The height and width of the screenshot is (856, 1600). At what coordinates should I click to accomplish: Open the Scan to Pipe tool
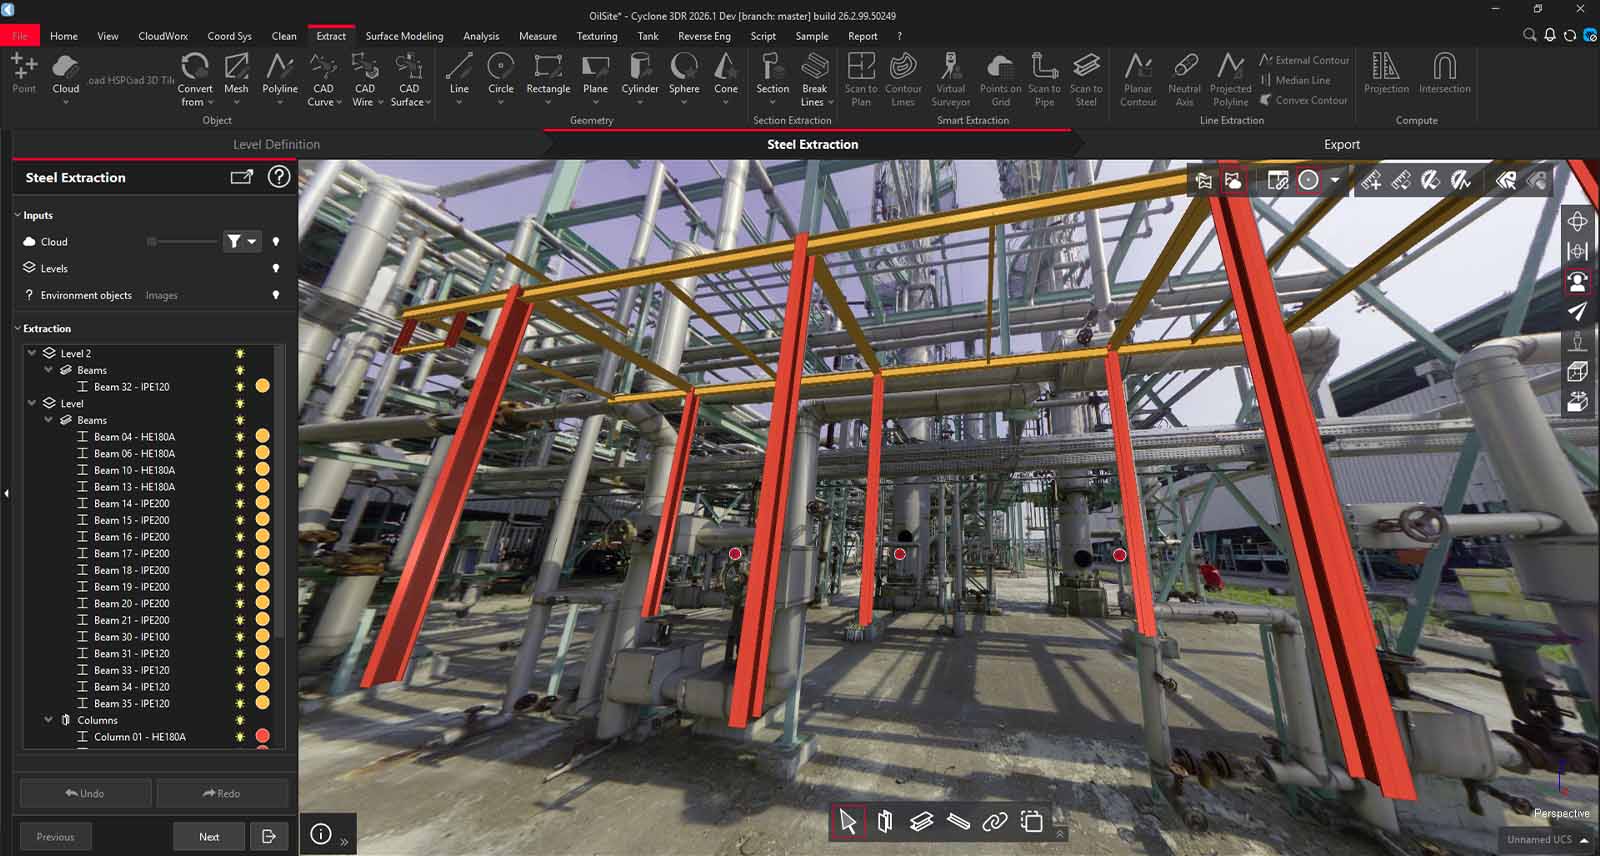(1044, 80)
